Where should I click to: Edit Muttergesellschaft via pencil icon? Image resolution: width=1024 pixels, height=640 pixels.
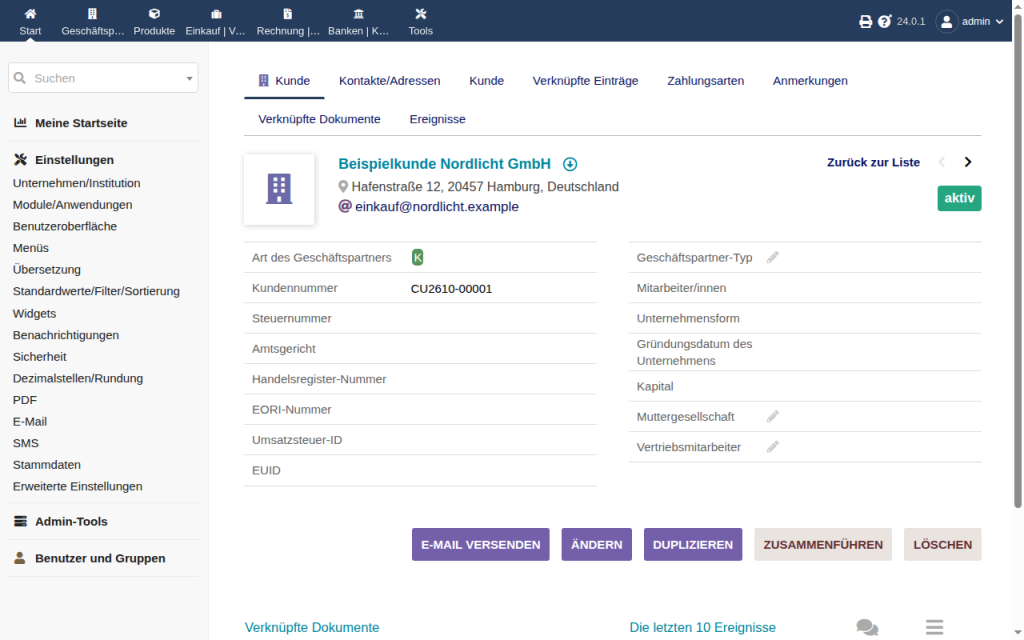click(773, 417)
